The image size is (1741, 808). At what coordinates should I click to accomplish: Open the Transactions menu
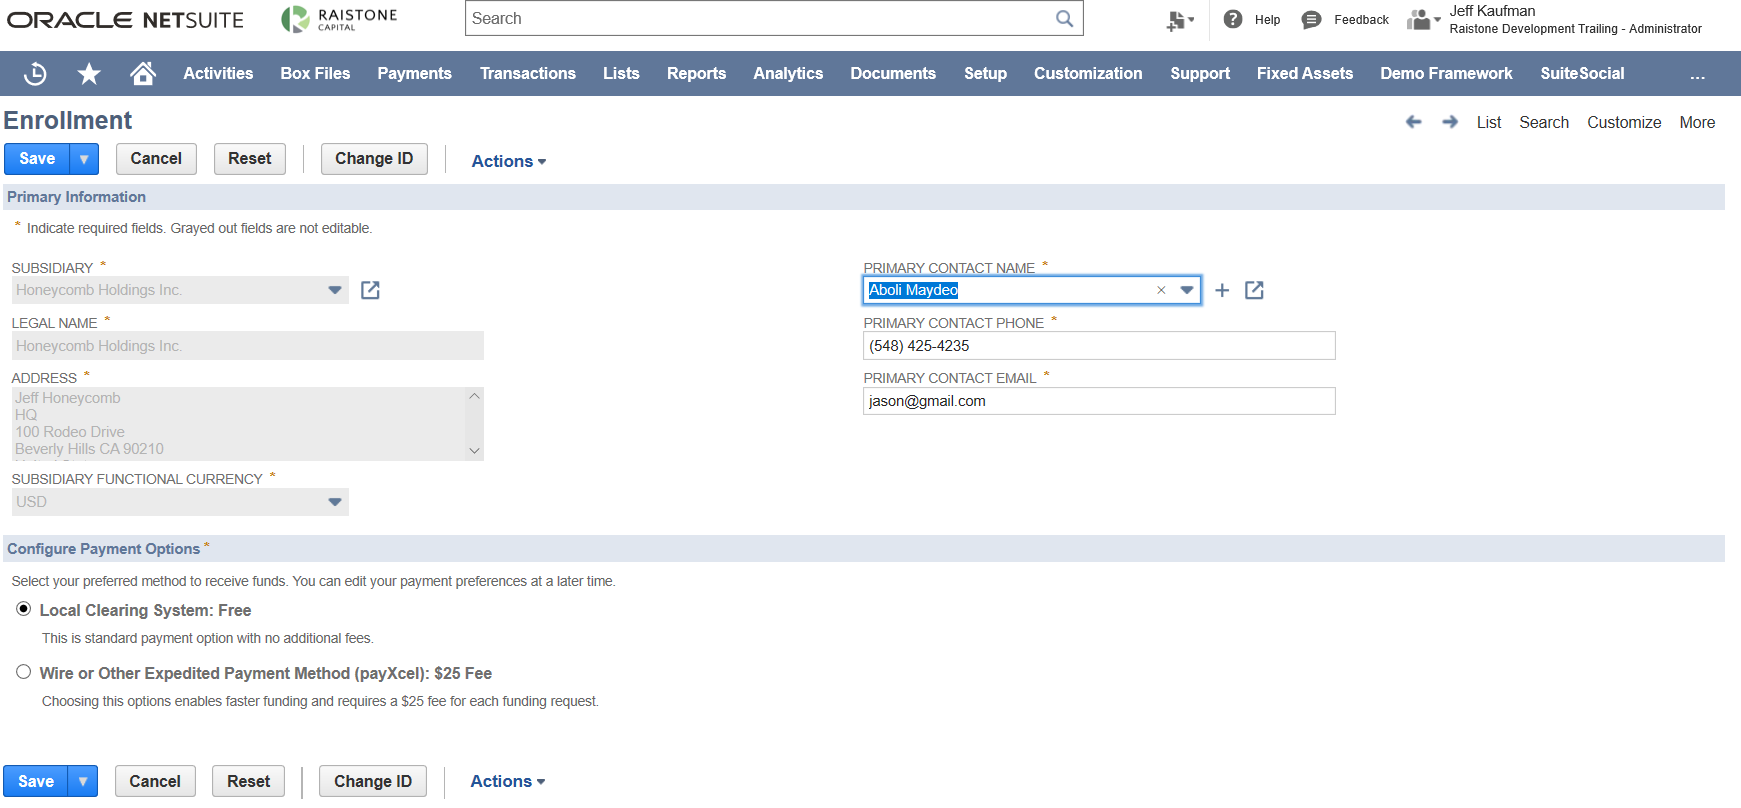(x=527, y=74)
